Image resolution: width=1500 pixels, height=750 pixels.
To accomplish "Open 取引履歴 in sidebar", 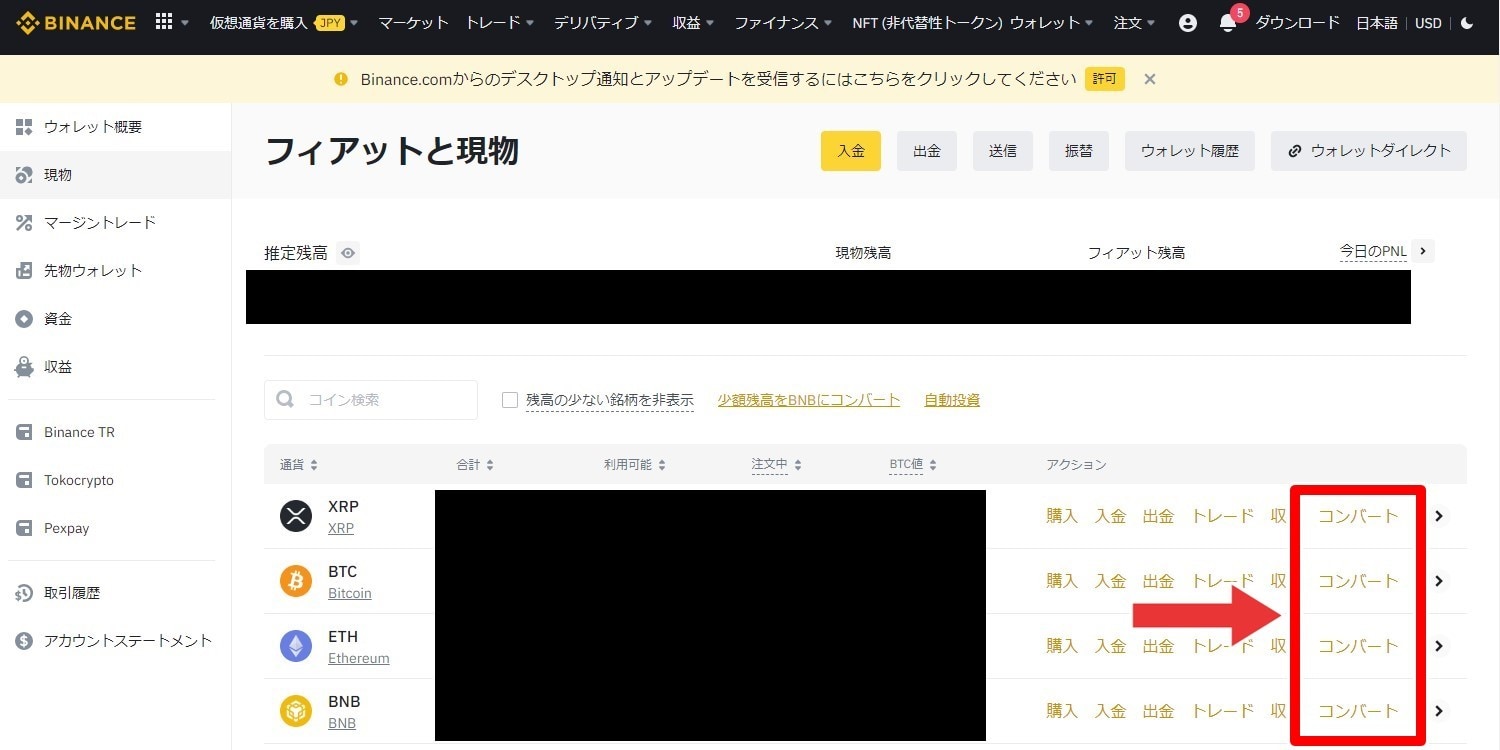I will coord(115,593).
